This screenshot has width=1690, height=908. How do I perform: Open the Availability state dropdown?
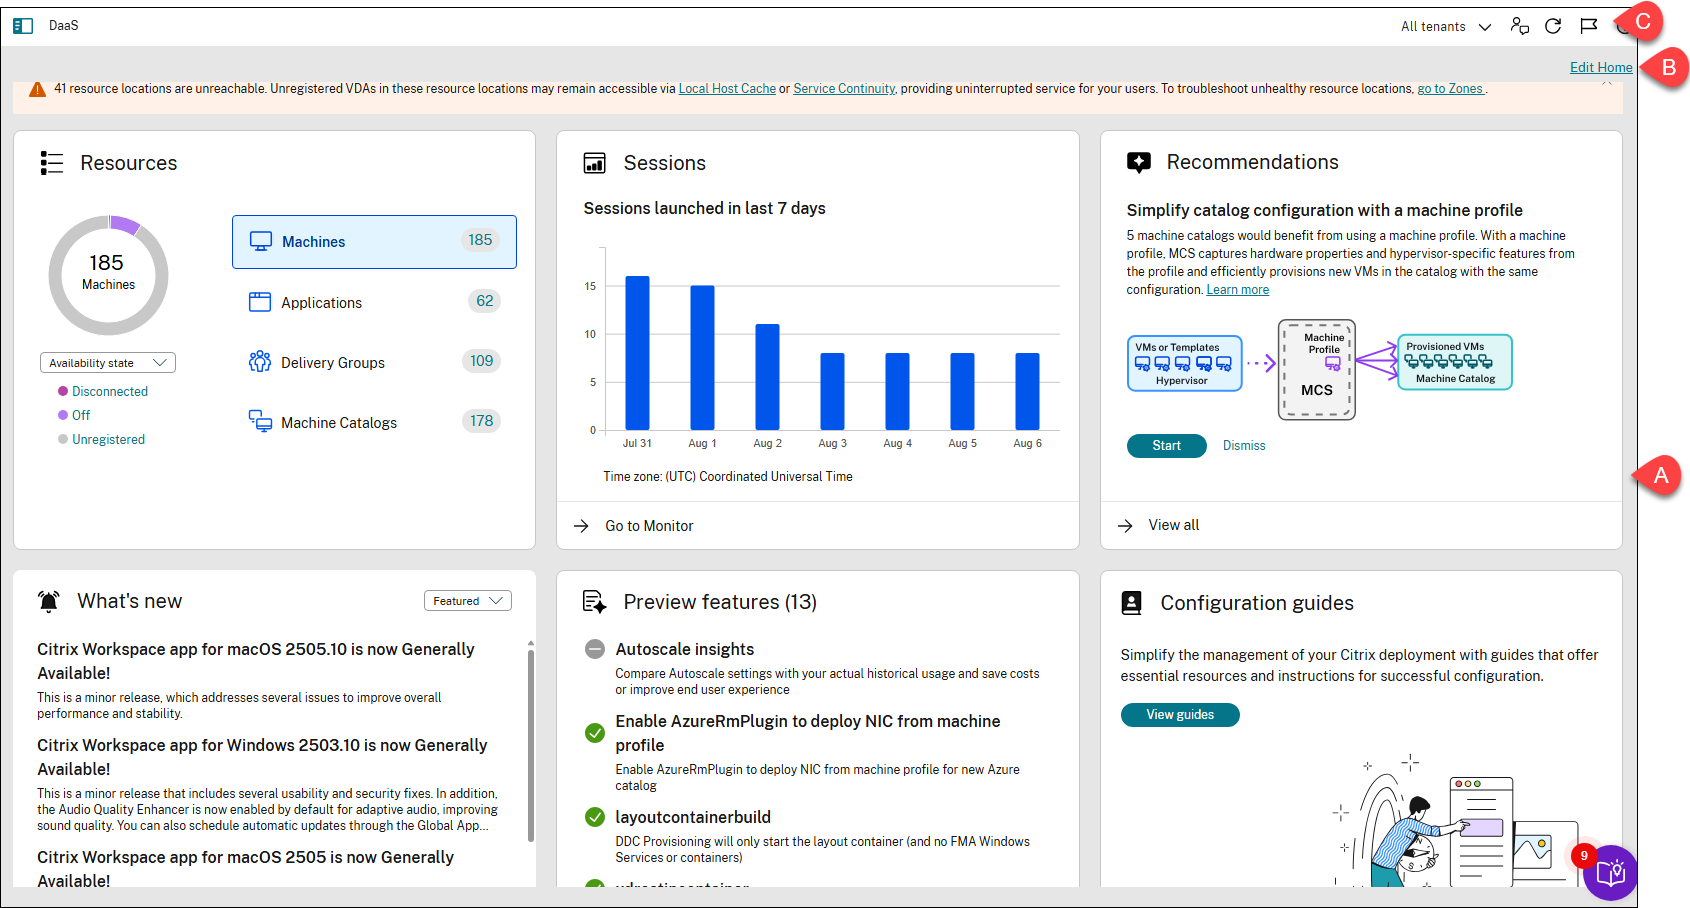click(108, 363)
